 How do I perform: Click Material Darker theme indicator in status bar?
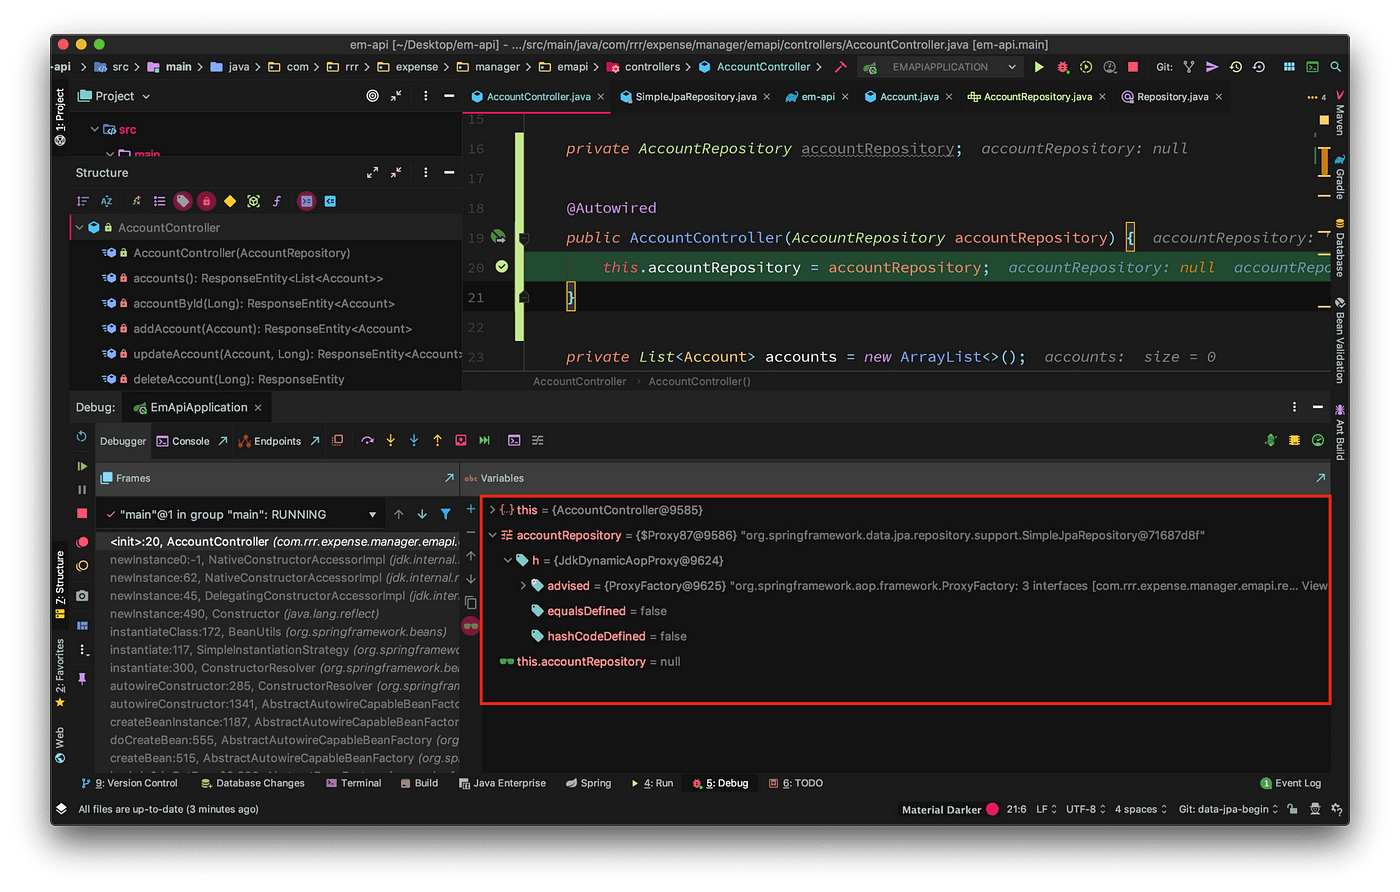tap(949, 809)
